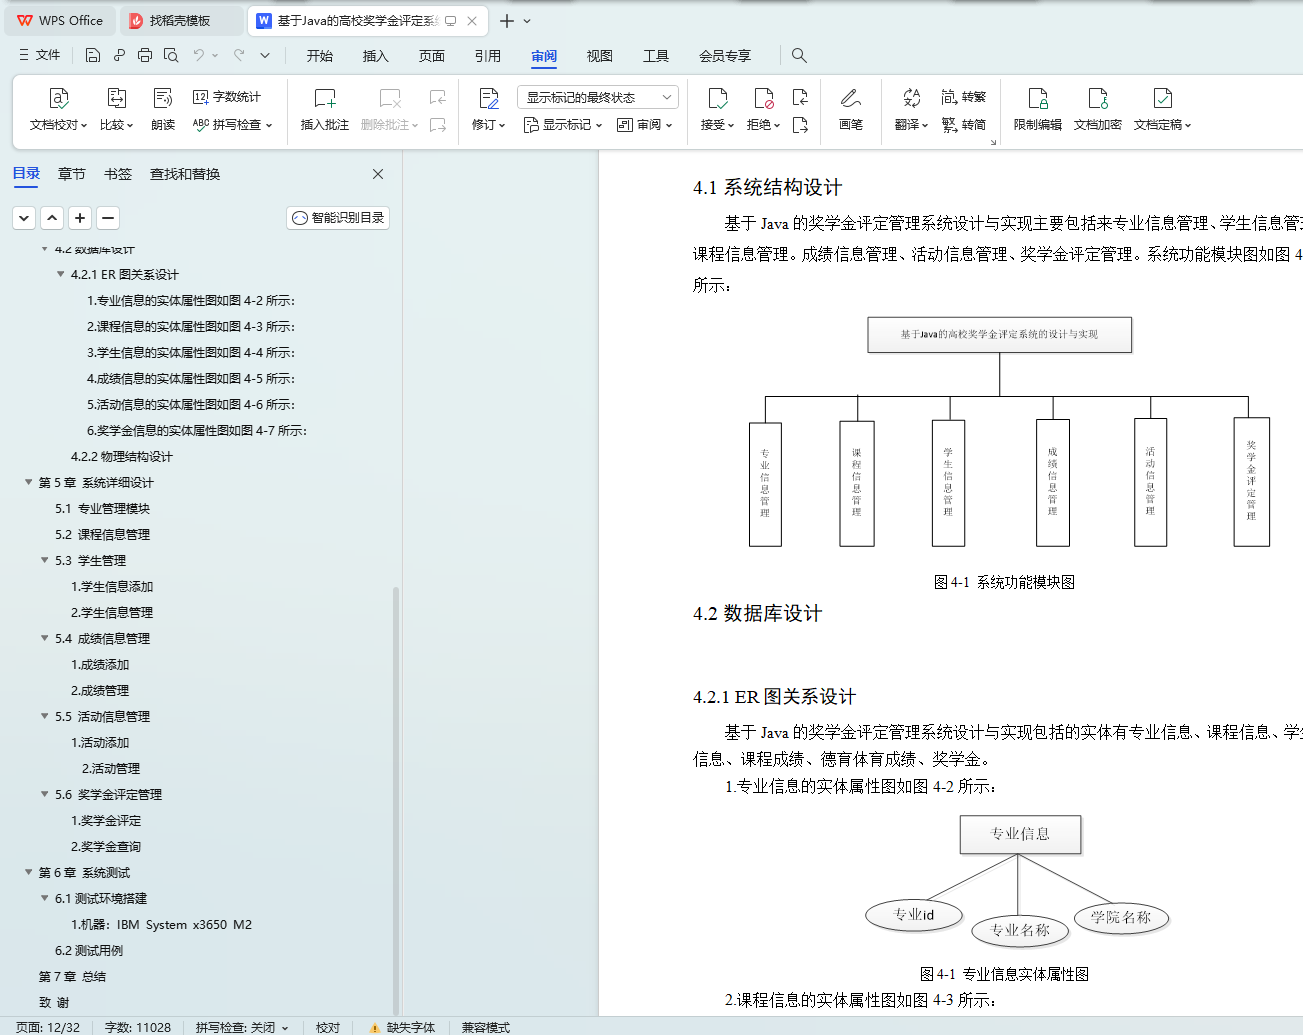1303x1035 pixels.
Task: Click 转简 convert to Simplified Chinese
Action: 964,125
